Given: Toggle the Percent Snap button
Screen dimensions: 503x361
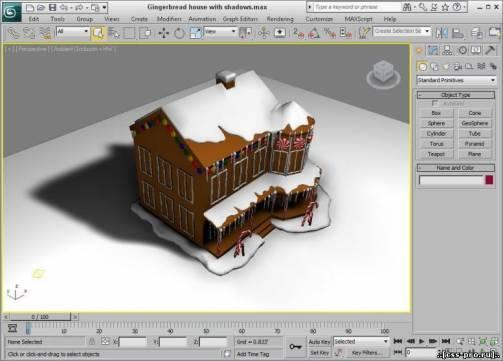Looking at the screenshot, I should point(330,33).
